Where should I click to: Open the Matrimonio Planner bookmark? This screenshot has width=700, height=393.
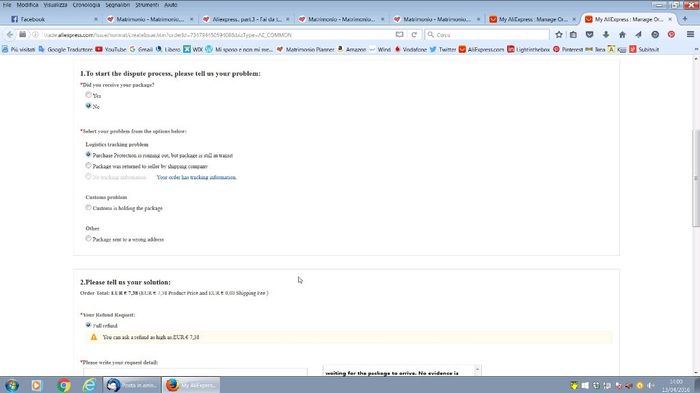tap(305, 50)
